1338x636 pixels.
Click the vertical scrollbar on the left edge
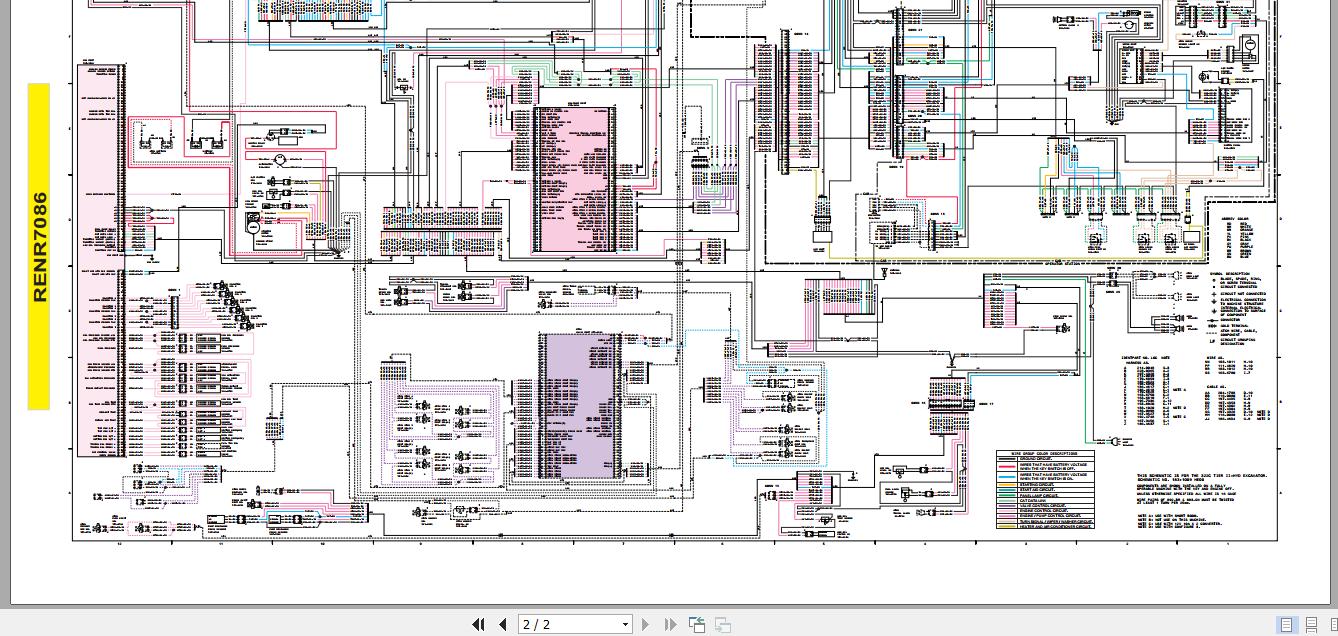pyautogui.click(x=5, y=300)
